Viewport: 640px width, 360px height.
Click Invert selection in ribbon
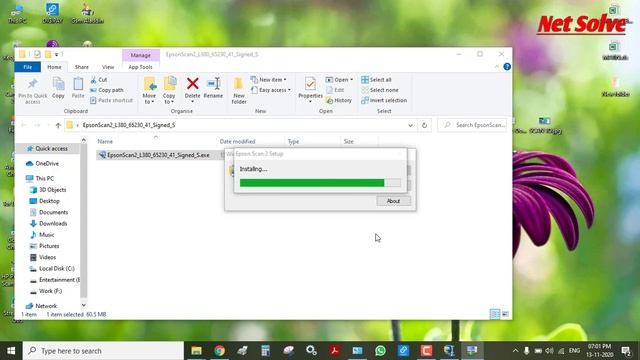click(x=384, y=100)
